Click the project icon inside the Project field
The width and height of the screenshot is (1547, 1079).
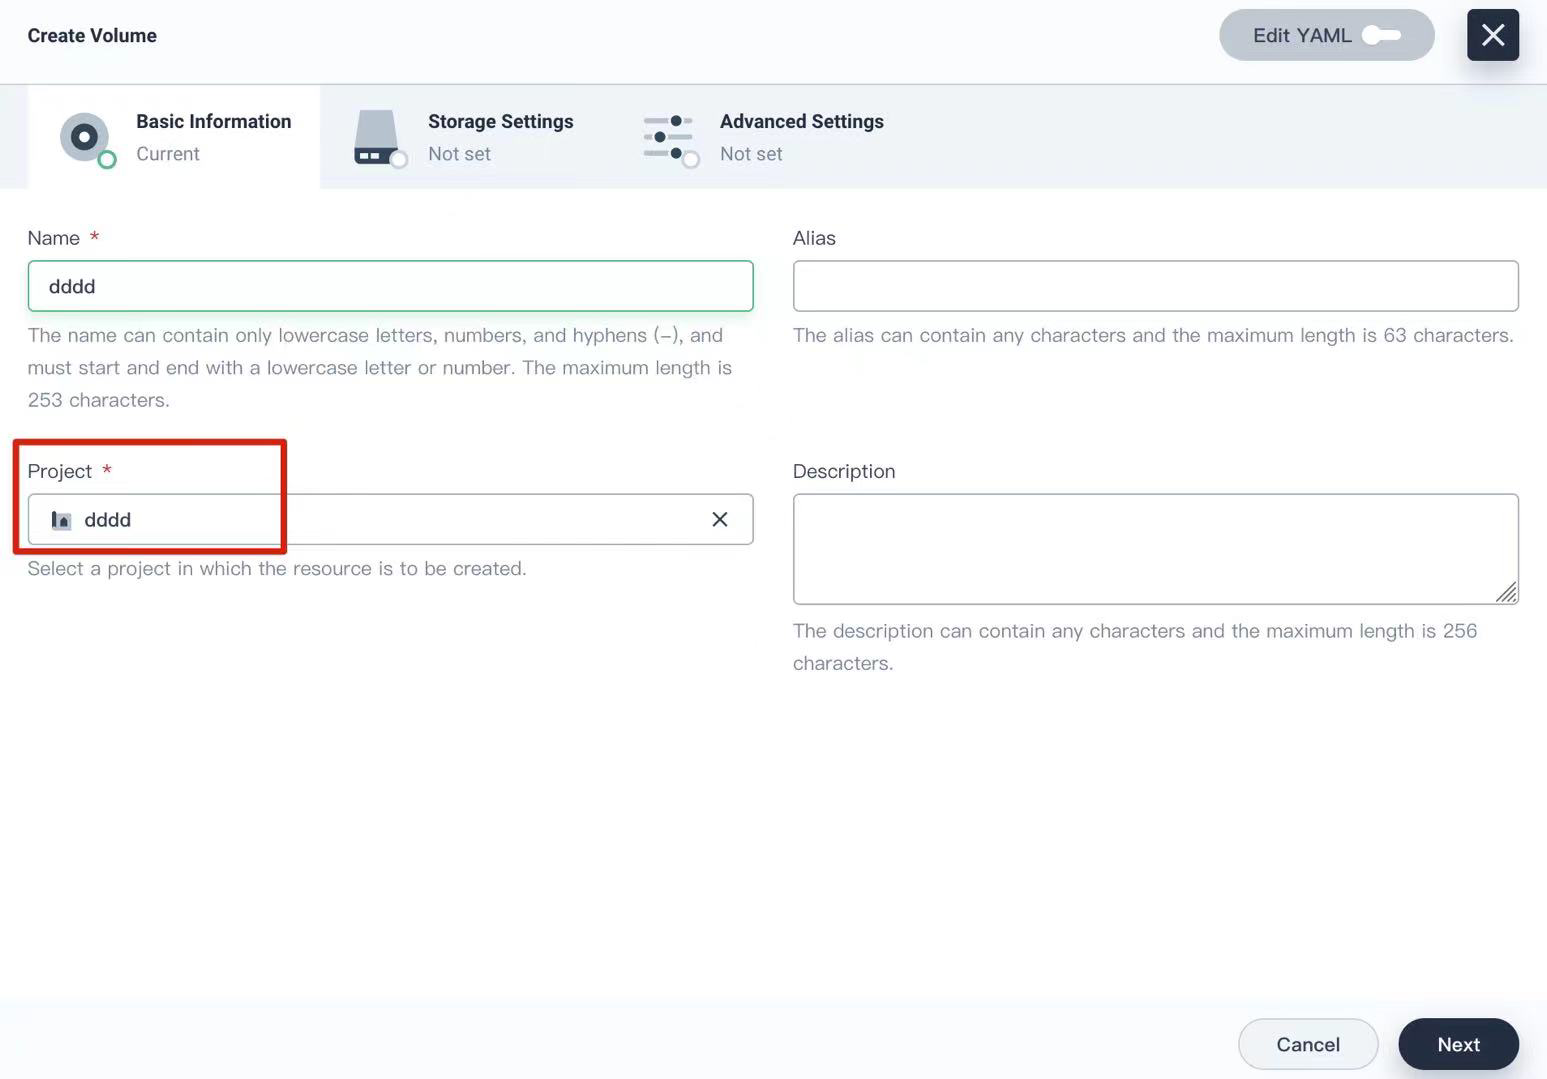tap(61, 519)
